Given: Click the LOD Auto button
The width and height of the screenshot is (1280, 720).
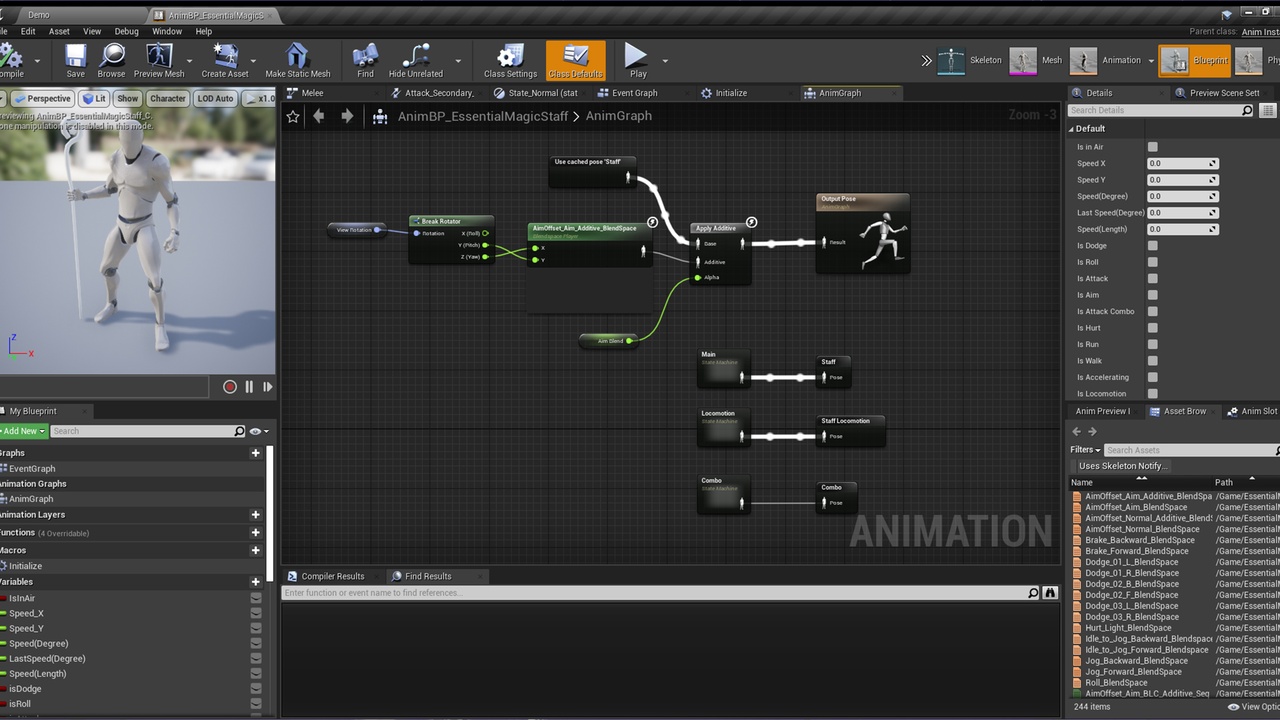Looking at the screenshot, I should pyautogui.click(x=215, y=98).
